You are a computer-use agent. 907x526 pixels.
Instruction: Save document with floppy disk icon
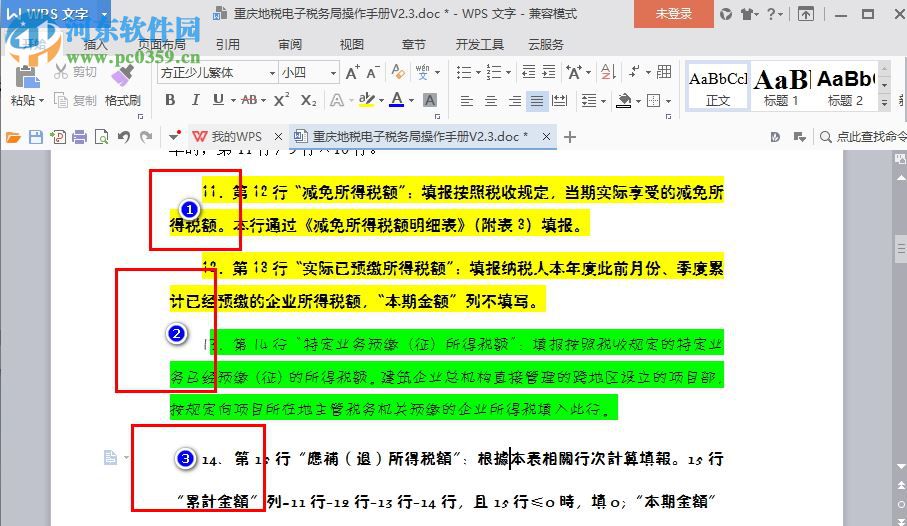tap(36, 137)
